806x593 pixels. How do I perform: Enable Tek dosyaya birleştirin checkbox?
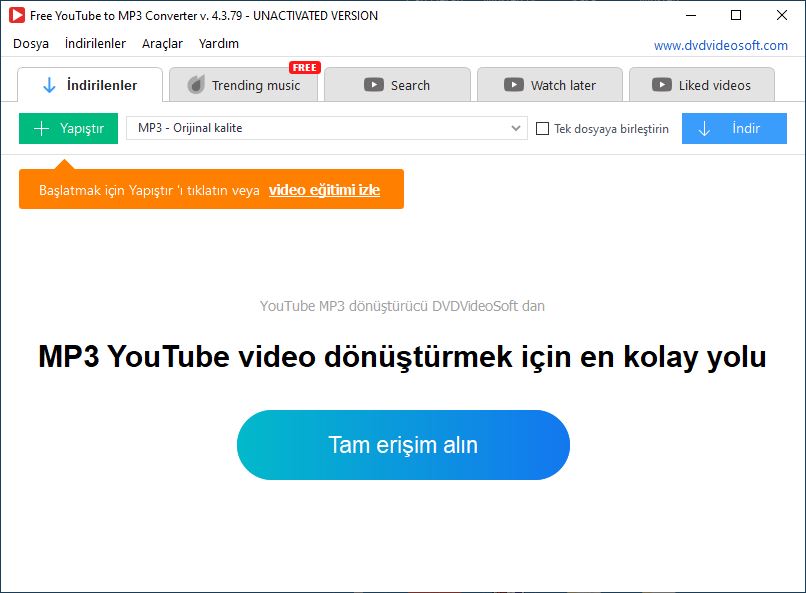pos(542,128)
